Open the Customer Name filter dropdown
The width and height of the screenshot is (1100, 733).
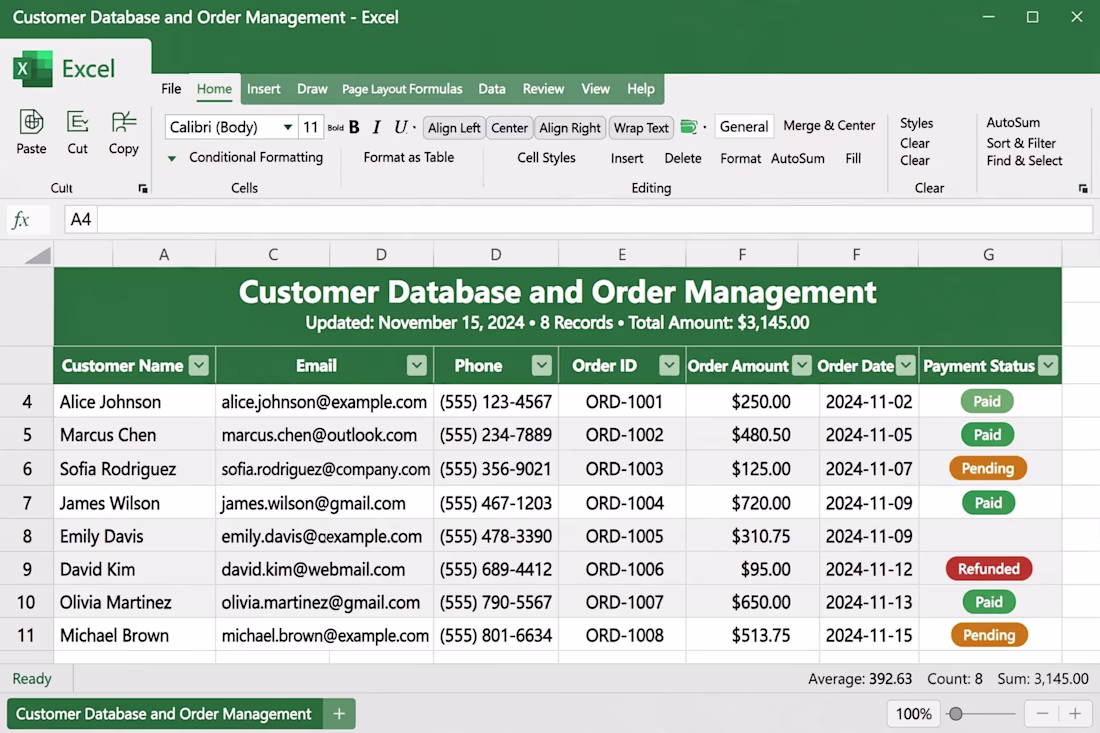[x=199, y=365]
